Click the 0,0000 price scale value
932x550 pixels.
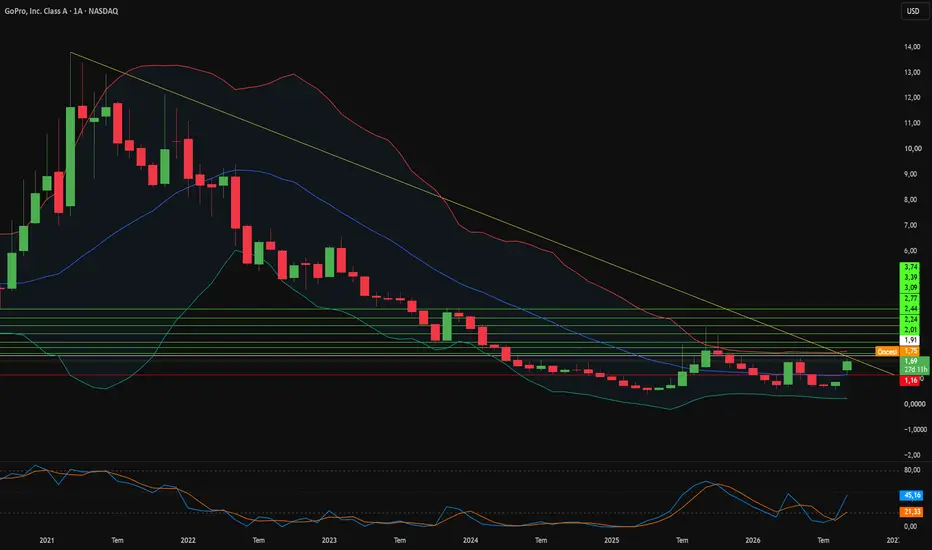pos(914,404)
